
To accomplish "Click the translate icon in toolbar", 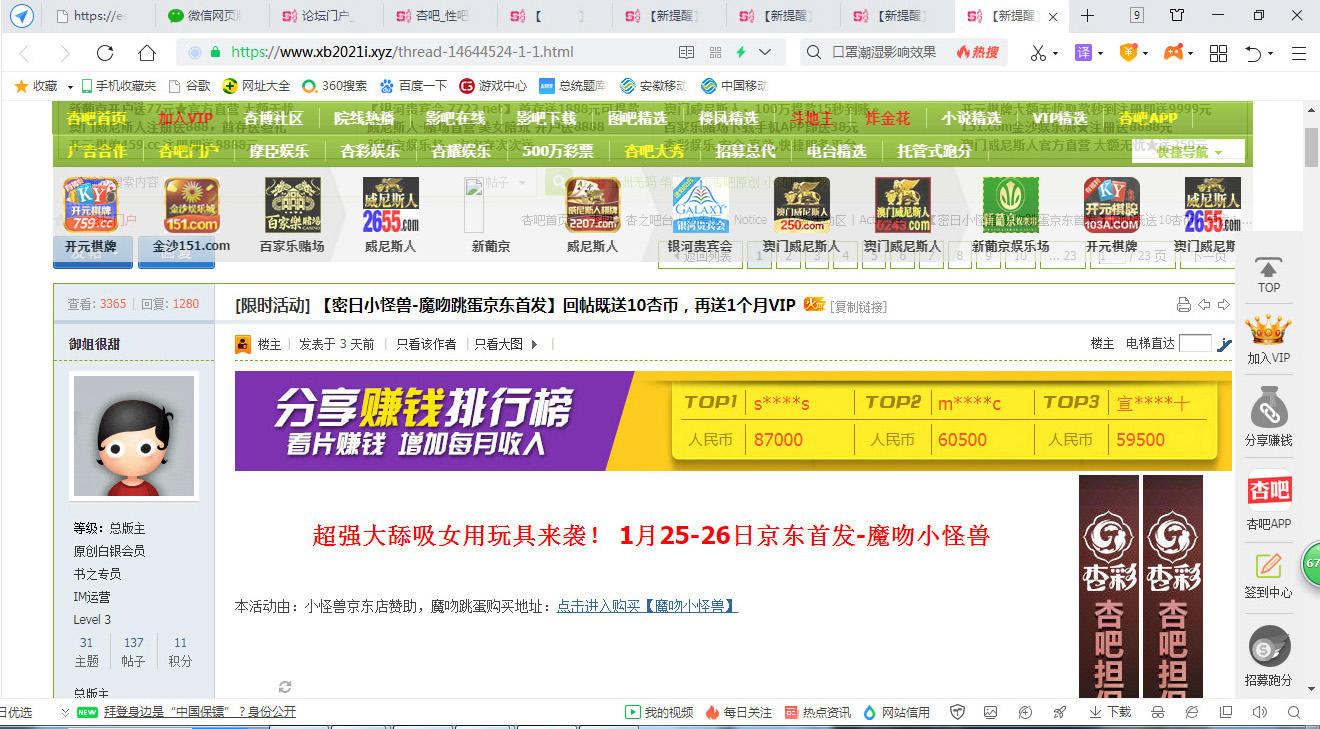I will point(1083,53).
